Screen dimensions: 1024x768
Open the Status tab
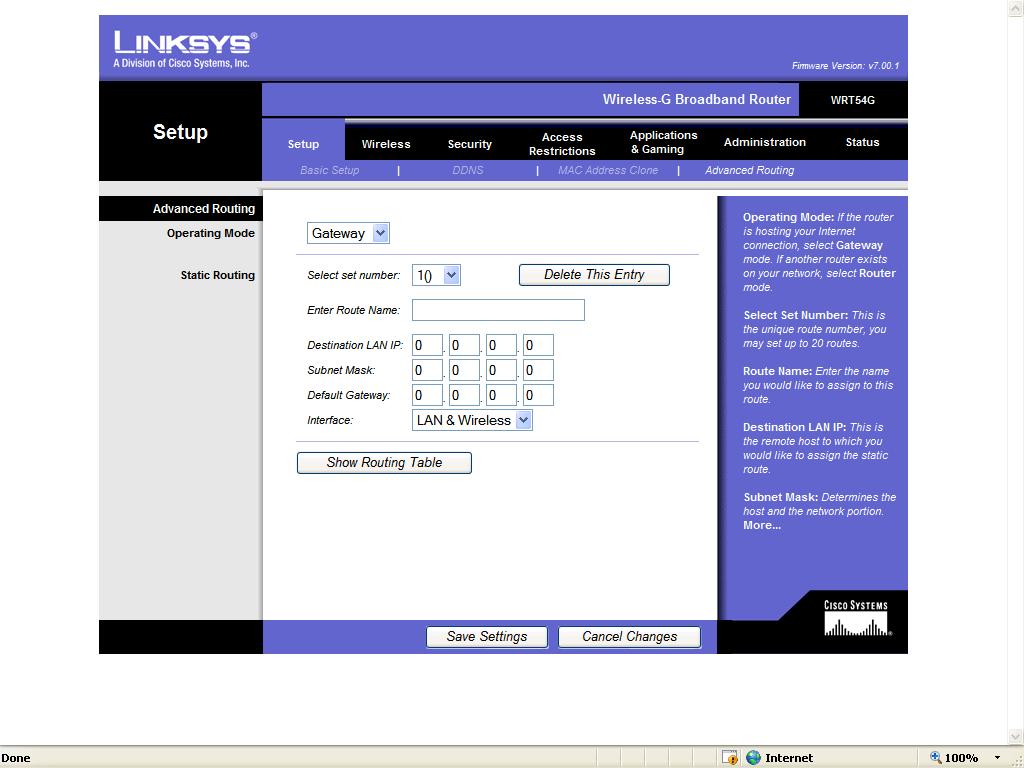coord(862,142)
